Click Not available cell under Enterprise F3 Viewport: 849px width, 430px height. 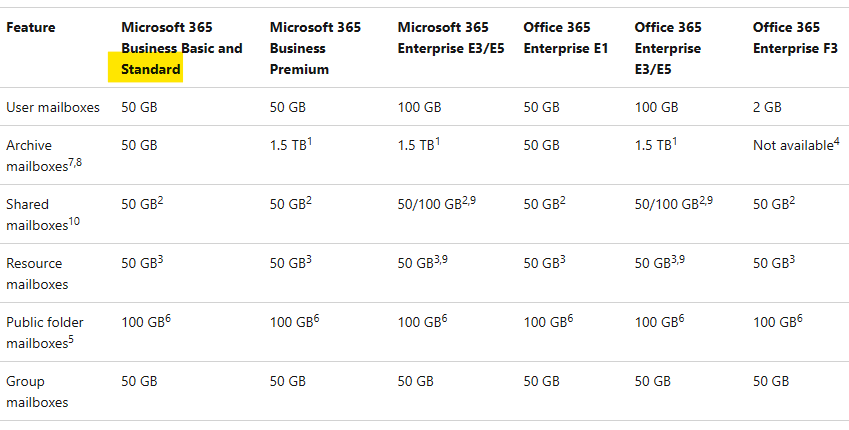point(796,145)
